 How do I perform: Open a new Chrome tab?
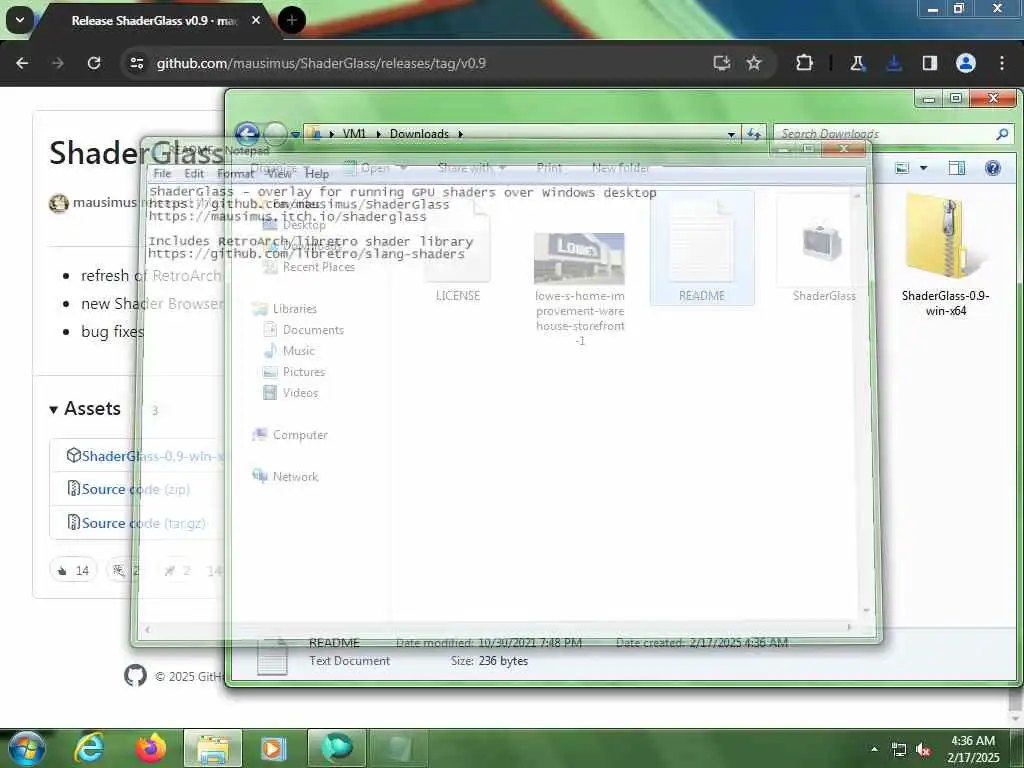pos(291,20)
